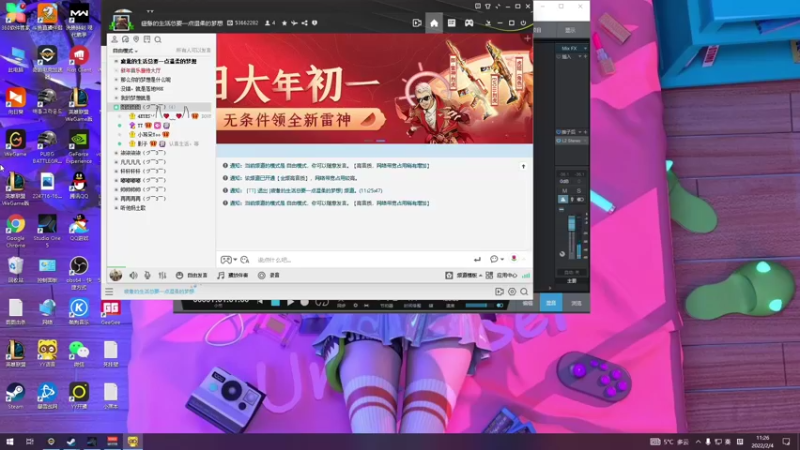
Task: Open the gamepad games icon in YY header
Action: coord(469,23)
